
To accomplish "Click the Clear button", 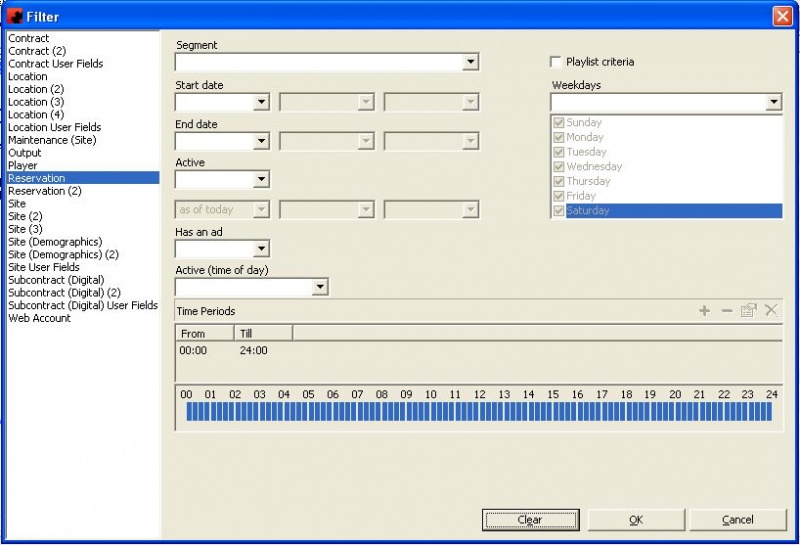I will coord(530,520).
